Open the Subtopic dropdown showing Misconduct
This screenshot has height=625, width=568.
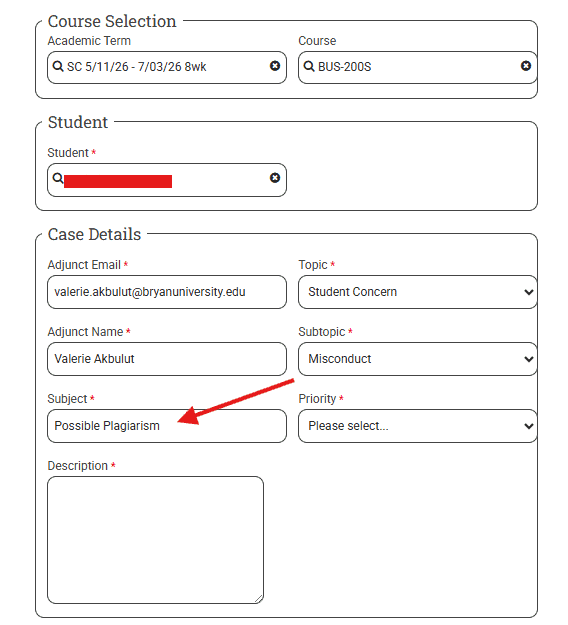pyautogui.click(x=418, y=359)
